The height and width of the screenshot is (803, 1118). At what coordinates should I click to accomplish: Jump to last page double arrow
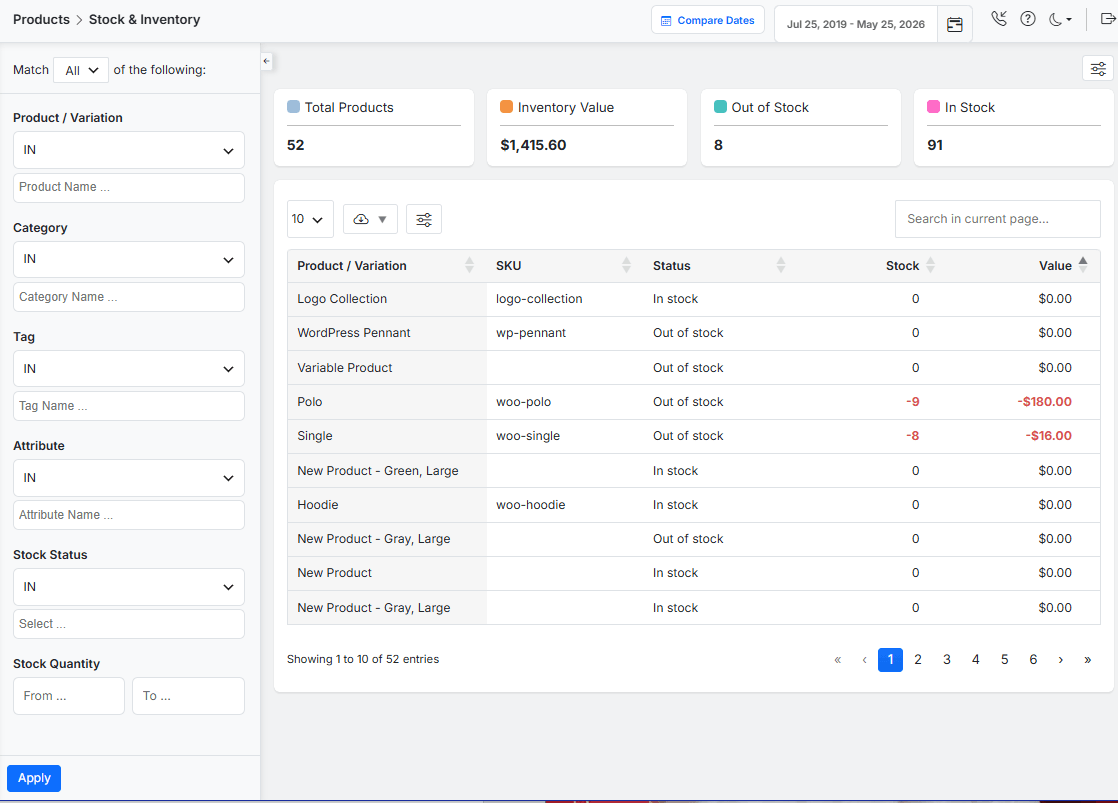[1087, 660]
